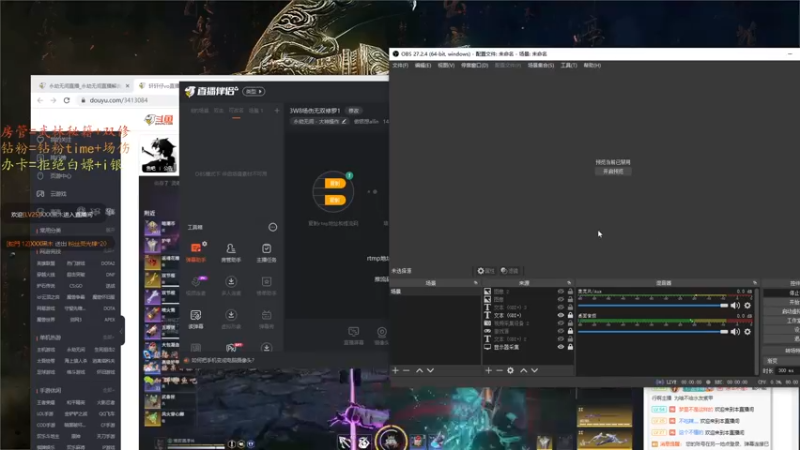Open the 读弹幕 tool in 直播伴侣

click(196, 319)
